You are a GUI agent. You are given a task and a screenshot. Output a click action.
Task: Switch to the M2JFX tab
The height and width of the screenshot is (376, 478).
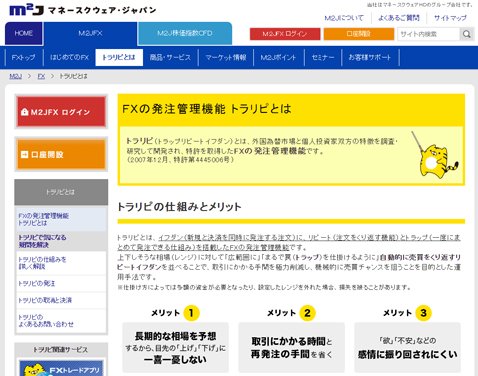[90, 33]
